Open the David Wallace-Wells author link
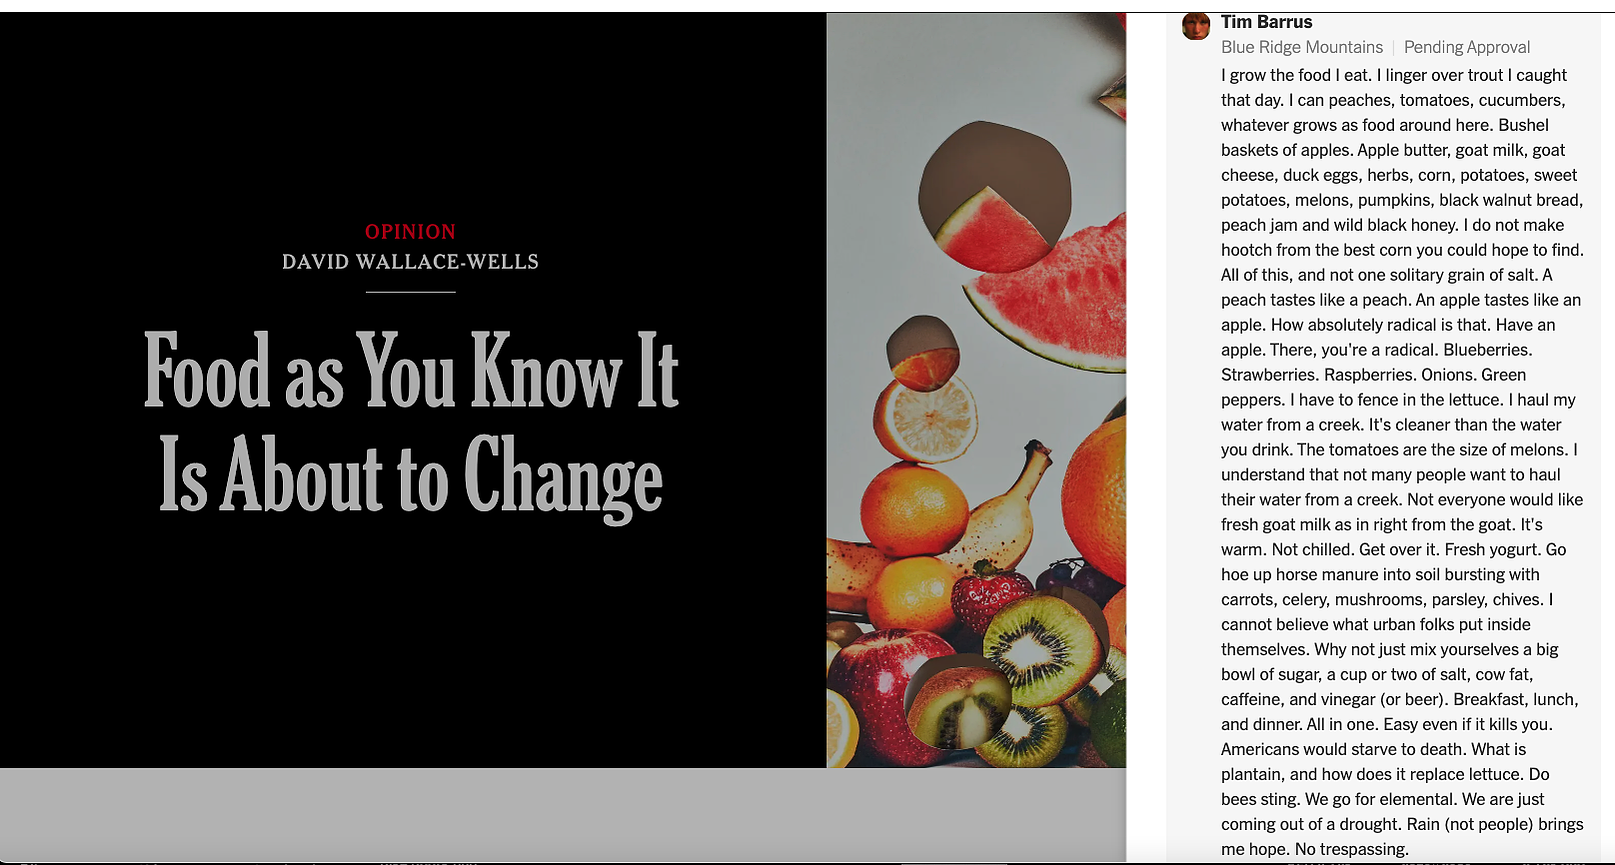The height and width of the screenshot is (865, 1615). pos(410,262)
